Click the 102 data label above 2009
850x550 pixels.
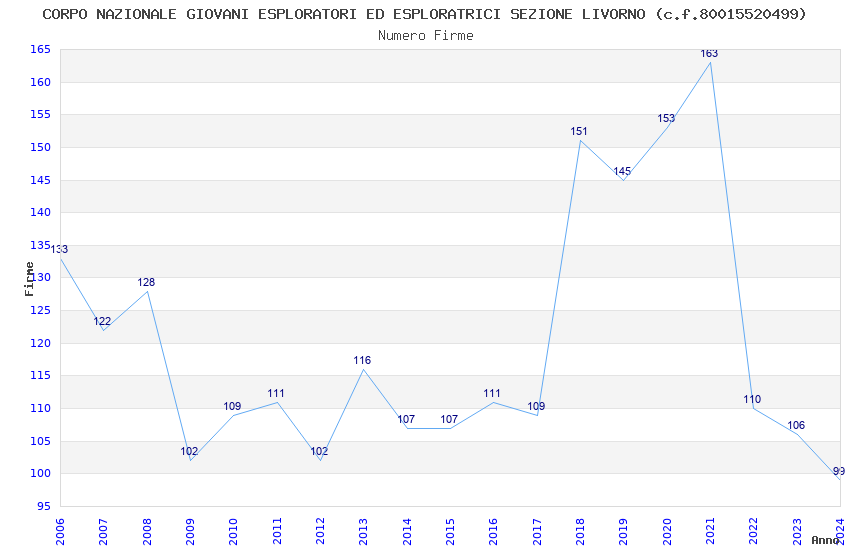coord(189,451)
